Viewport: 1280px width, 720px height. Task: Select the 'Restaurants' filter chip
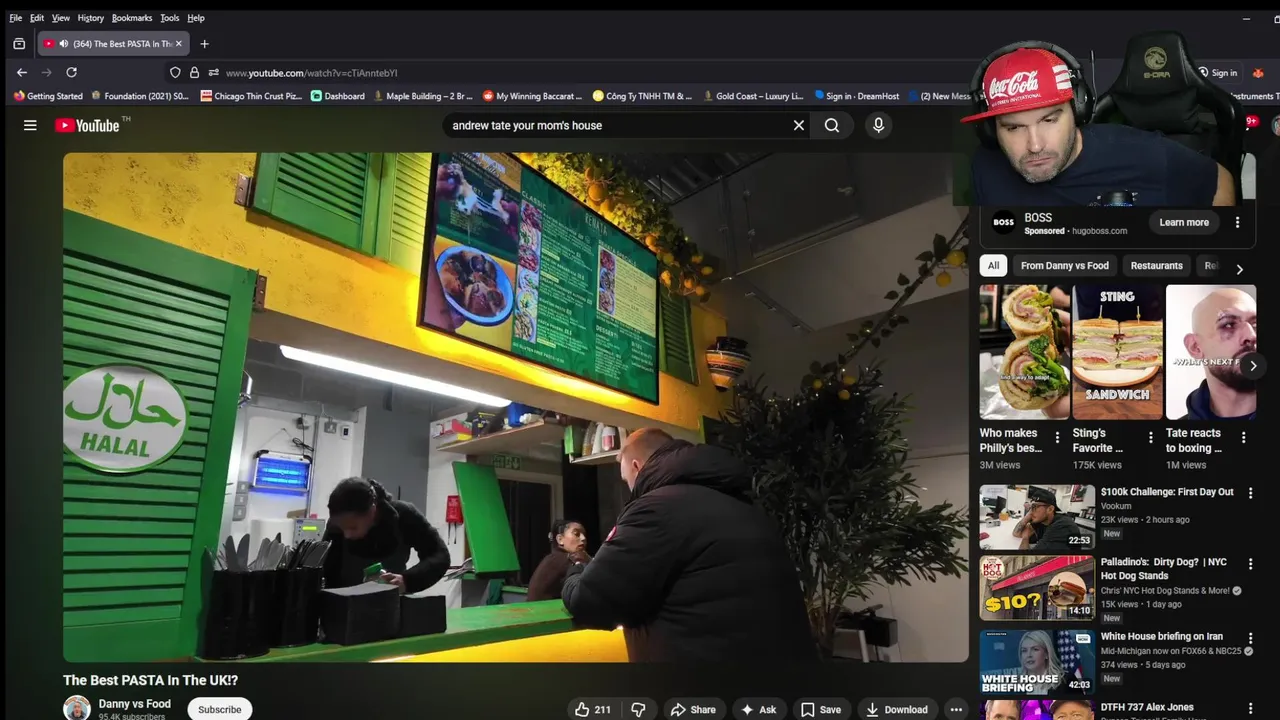tap(1156, 265)
